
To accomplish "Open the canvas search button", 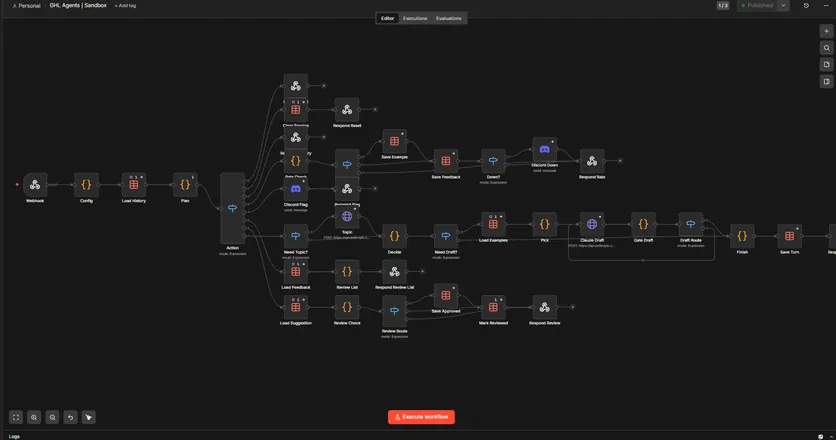I will (826, 48).
